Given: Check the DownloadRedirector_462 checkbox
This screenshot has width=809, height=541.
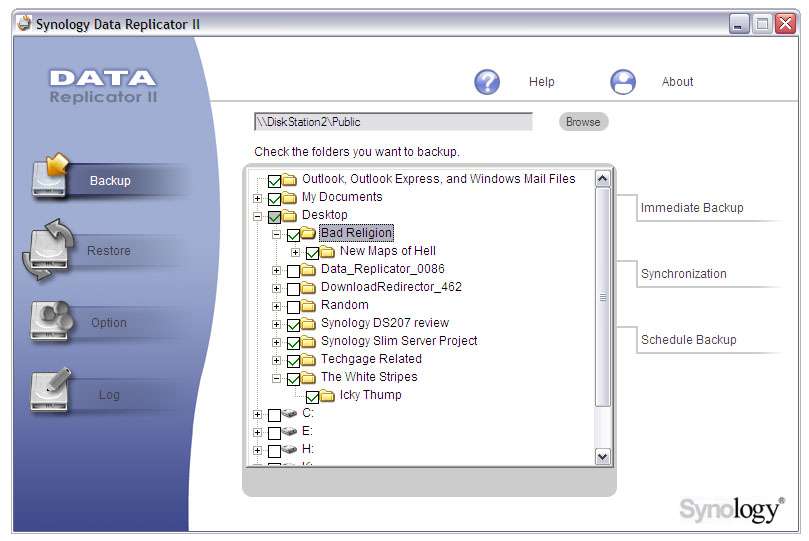Looking at the screenshot, I should (293, 289).
